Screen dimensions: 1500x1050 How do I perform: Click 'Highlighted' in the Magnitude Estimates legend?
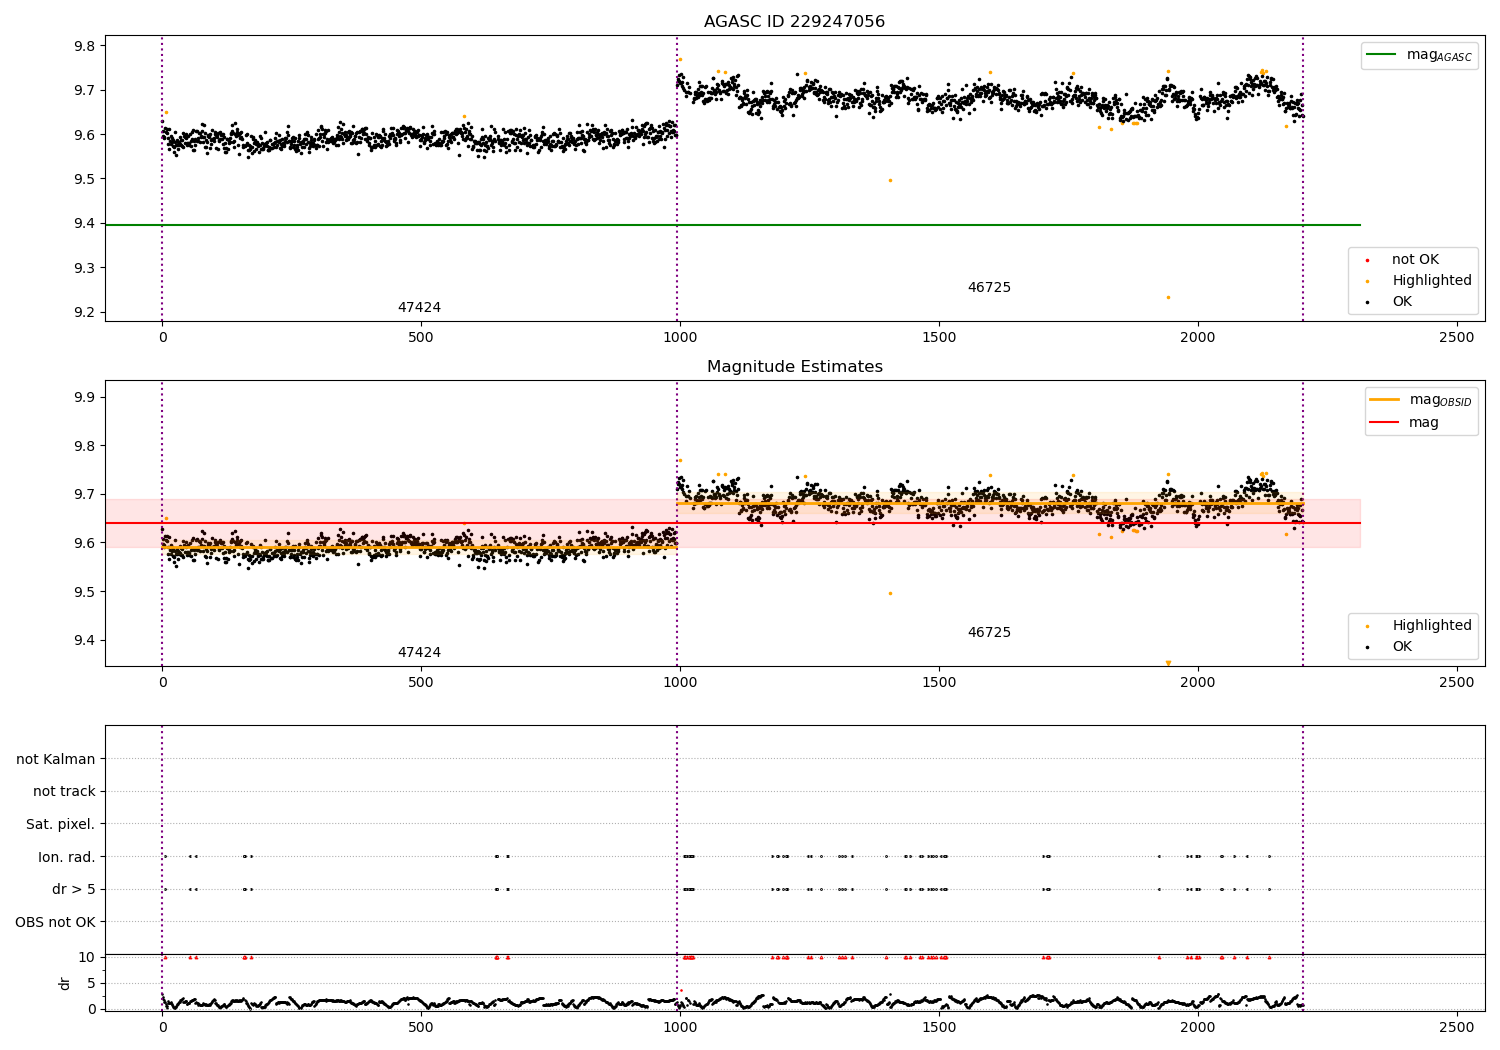pos(1431,626)
